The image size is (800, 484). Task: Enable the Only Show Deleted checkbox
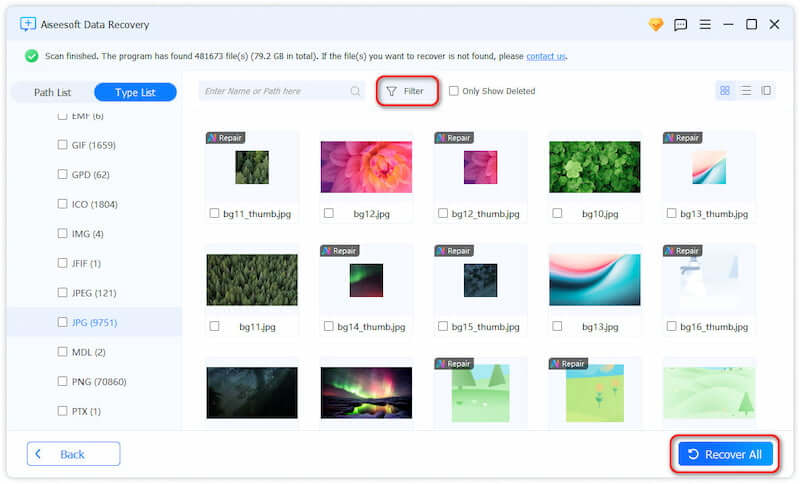point(454,91)
